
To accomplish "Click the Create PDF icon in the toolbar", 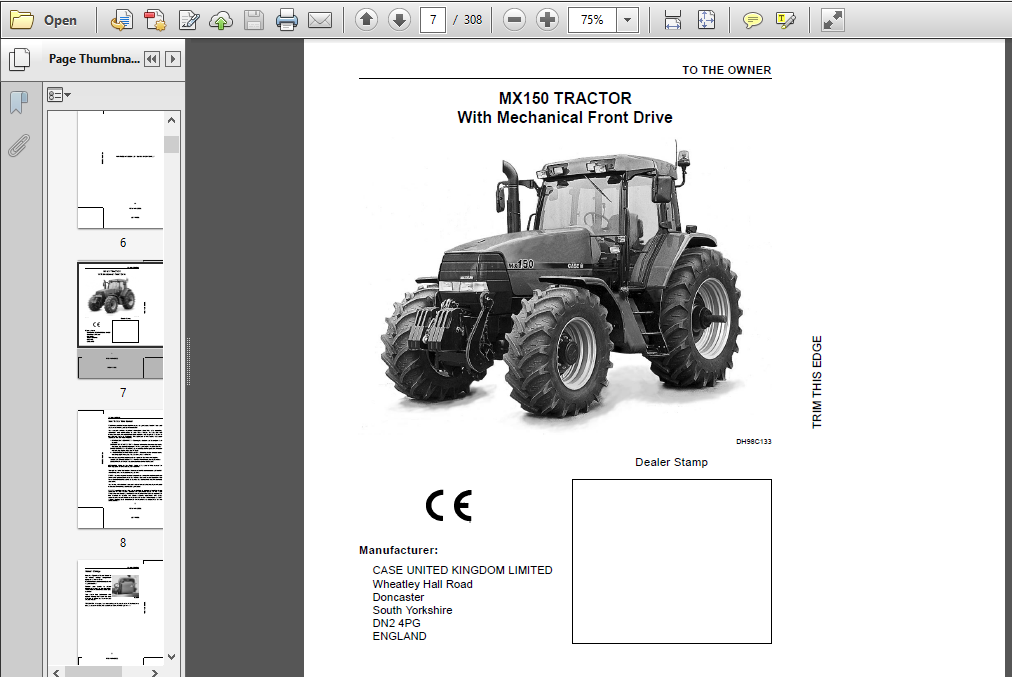I will 121,21.
